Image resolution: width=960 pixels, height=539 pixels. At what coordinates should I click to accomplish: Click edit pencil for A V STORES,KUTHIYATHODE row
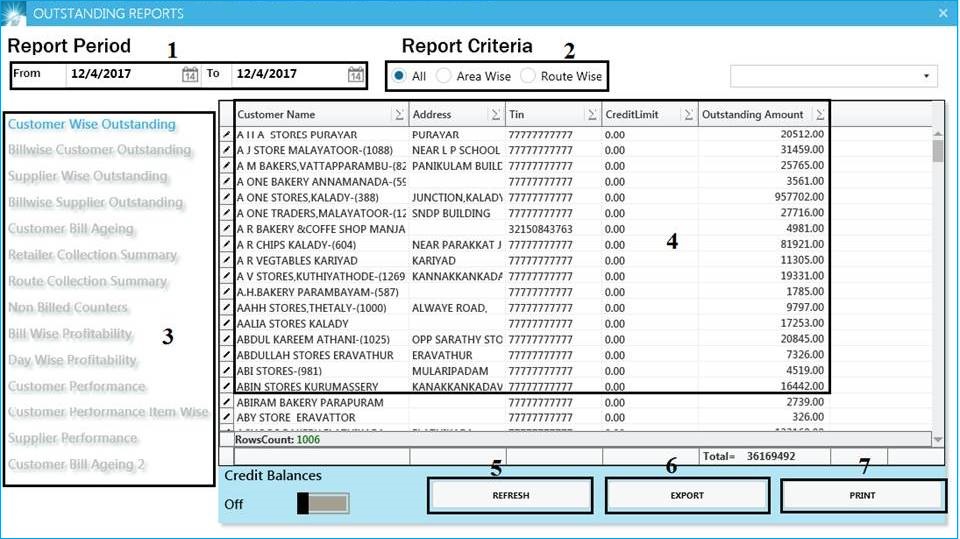click(x=227, y=276)
